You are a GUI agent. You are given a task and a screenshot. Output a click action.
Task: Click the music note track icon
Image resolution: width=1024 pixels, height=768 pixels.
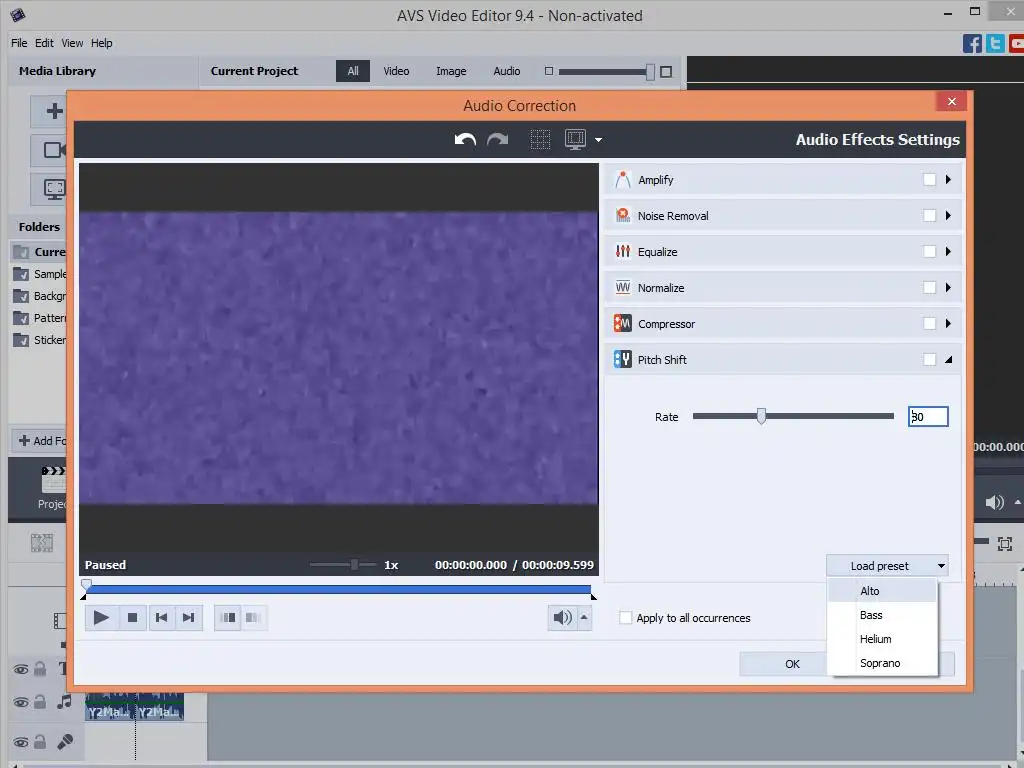click(x=64, y=702)
